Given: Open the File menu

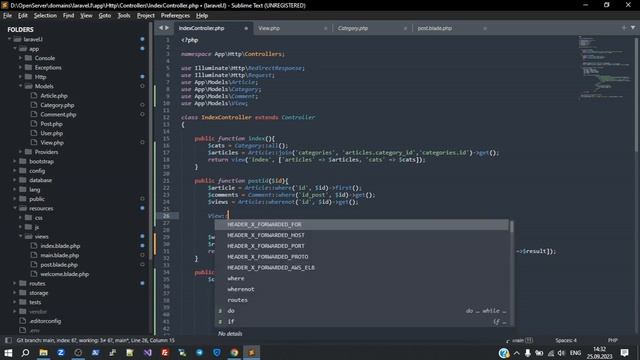Looking at the screenshot, I should [x=7, y=16].
